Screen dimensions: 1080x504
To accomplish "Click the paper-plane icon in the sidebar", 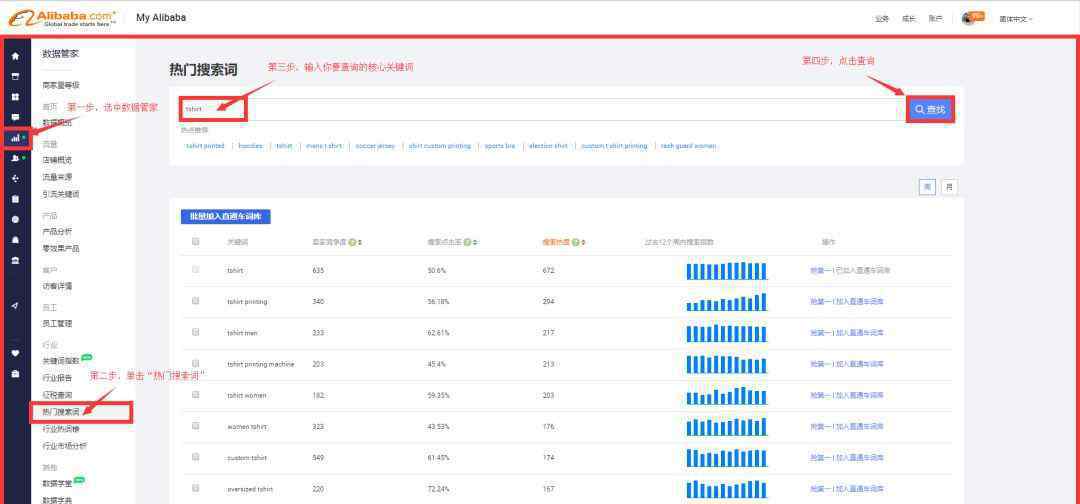I will click(x=15, y=306).
